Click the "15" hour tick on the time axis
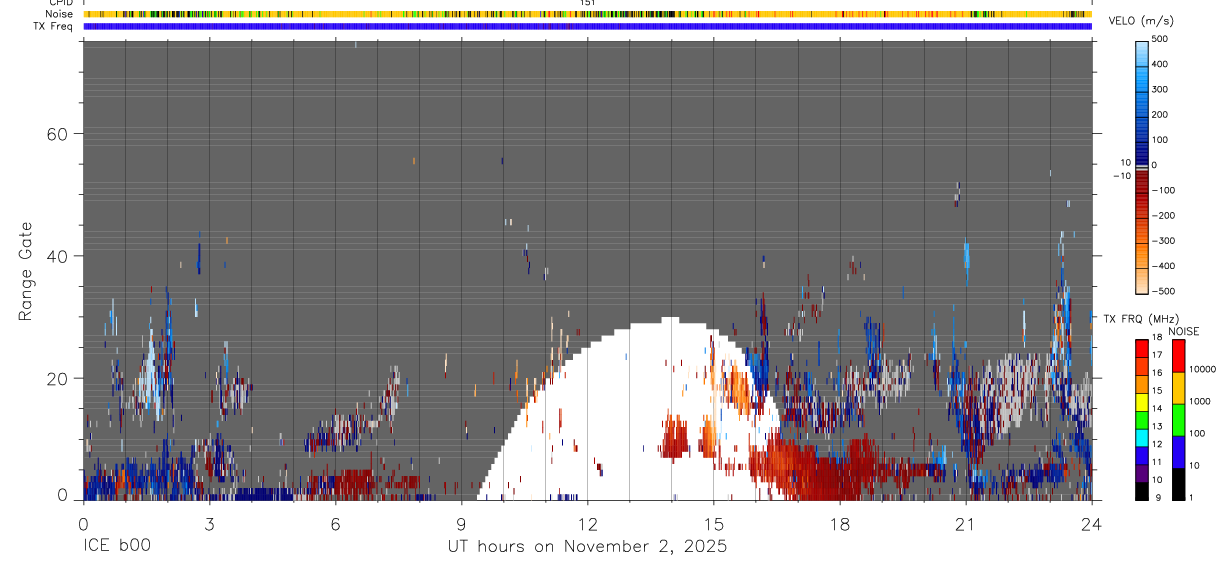1228x567 pixels. (x=713, y=524)
